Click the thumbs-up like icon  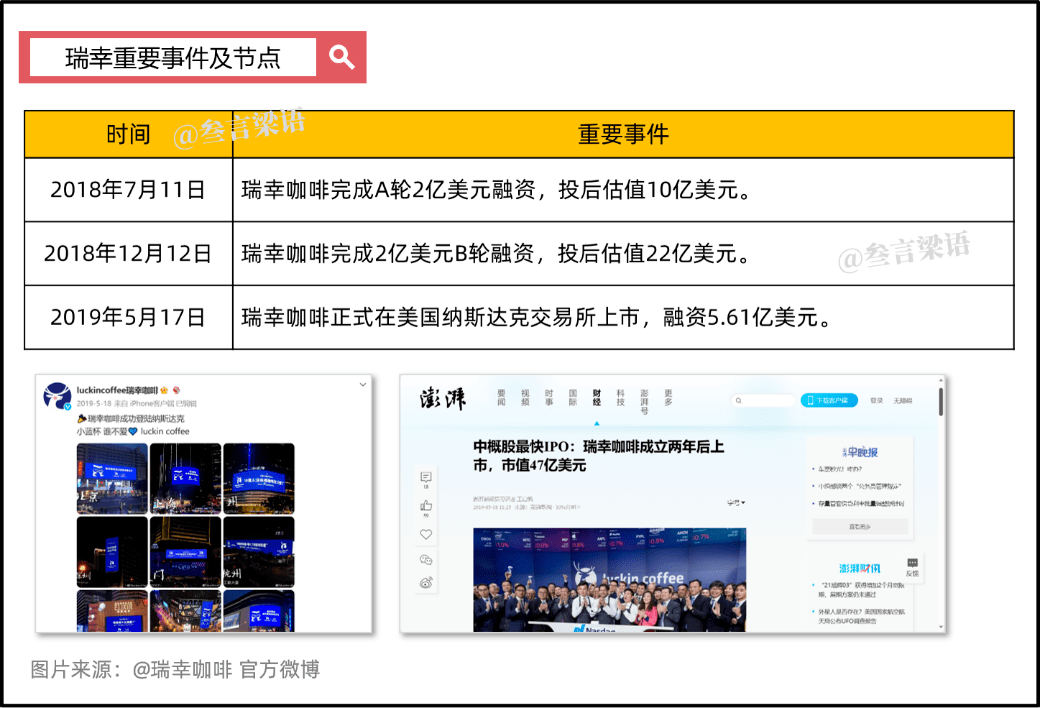426,507
